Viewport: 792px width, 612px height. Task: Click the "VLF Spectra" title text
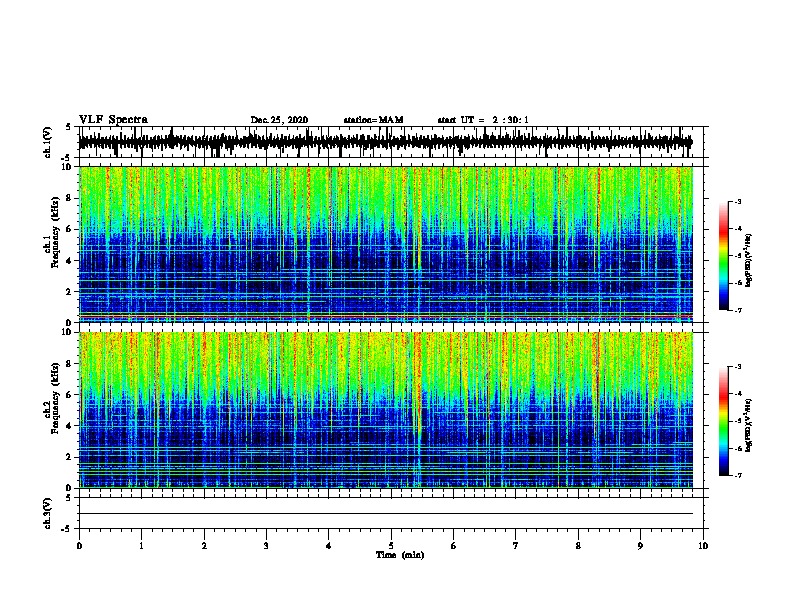pyautogui.click(x=113, y=120)
